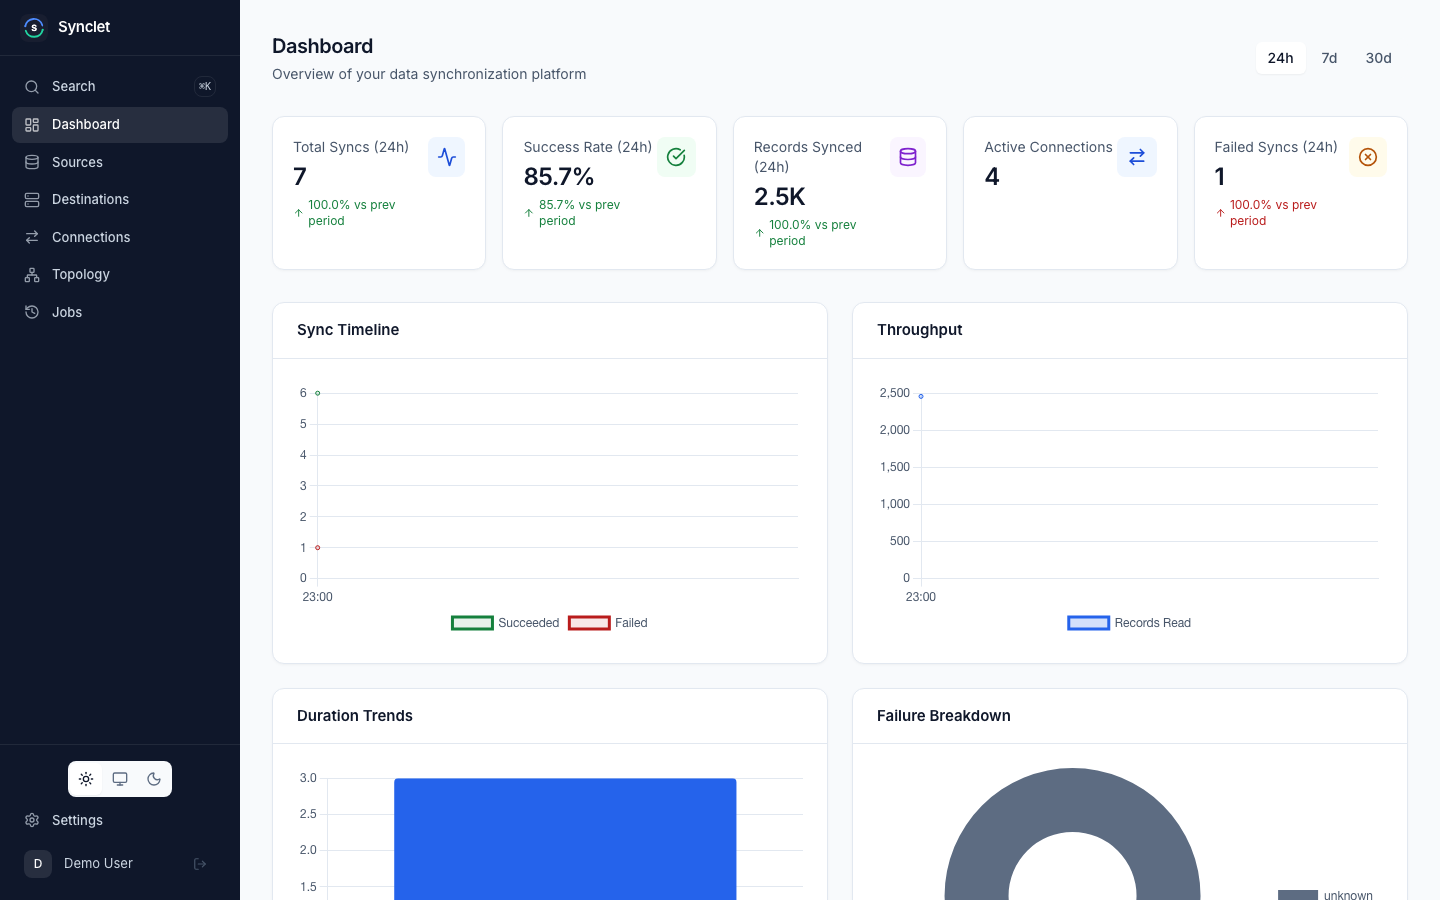Click the Failure Breakdown heading
The width and height of the screenshot is (1440, 900).
coord(944,716)
